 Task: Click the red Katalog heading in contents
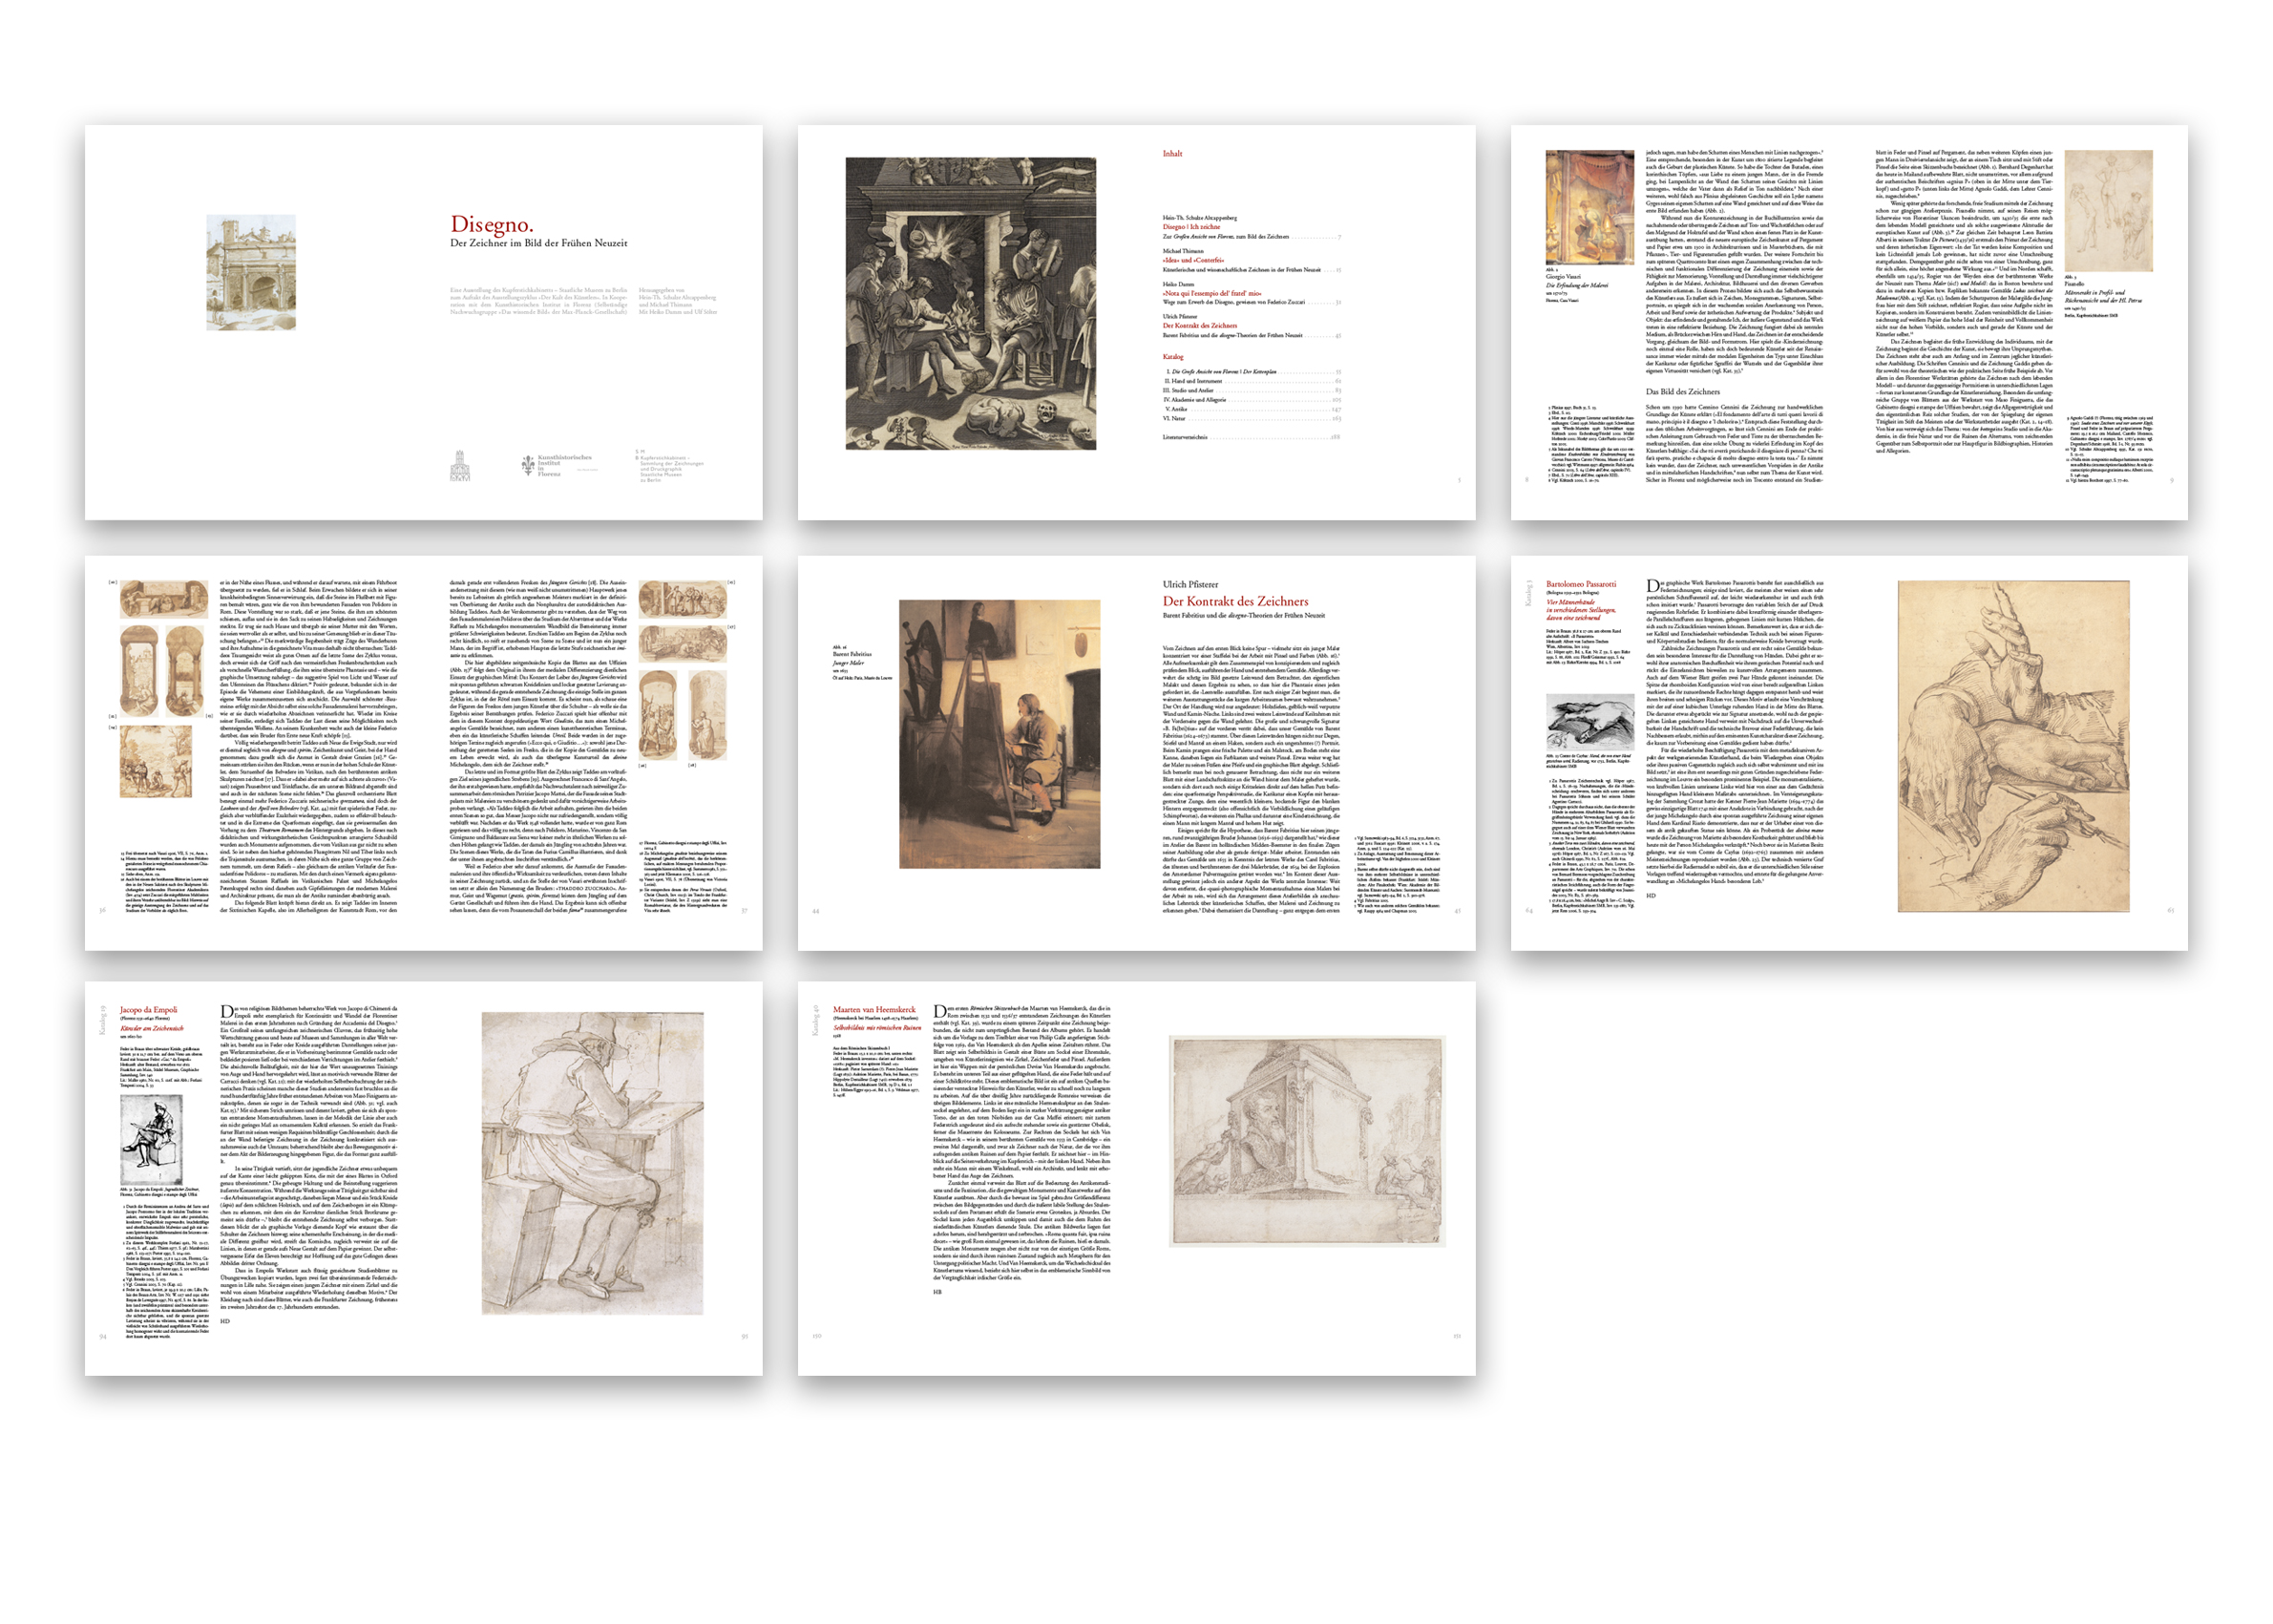tap(1172, 356)
